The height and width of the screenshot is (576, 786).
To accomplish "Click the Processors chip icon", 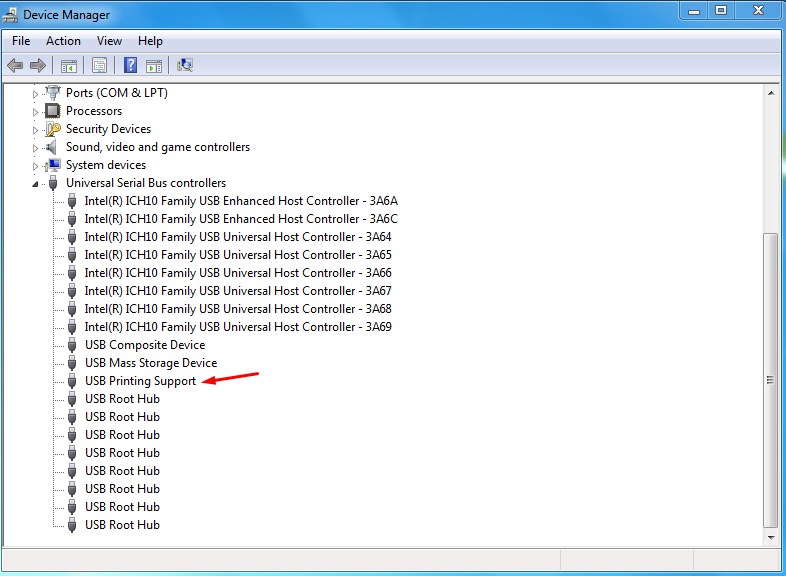I will tap(53, 111).
